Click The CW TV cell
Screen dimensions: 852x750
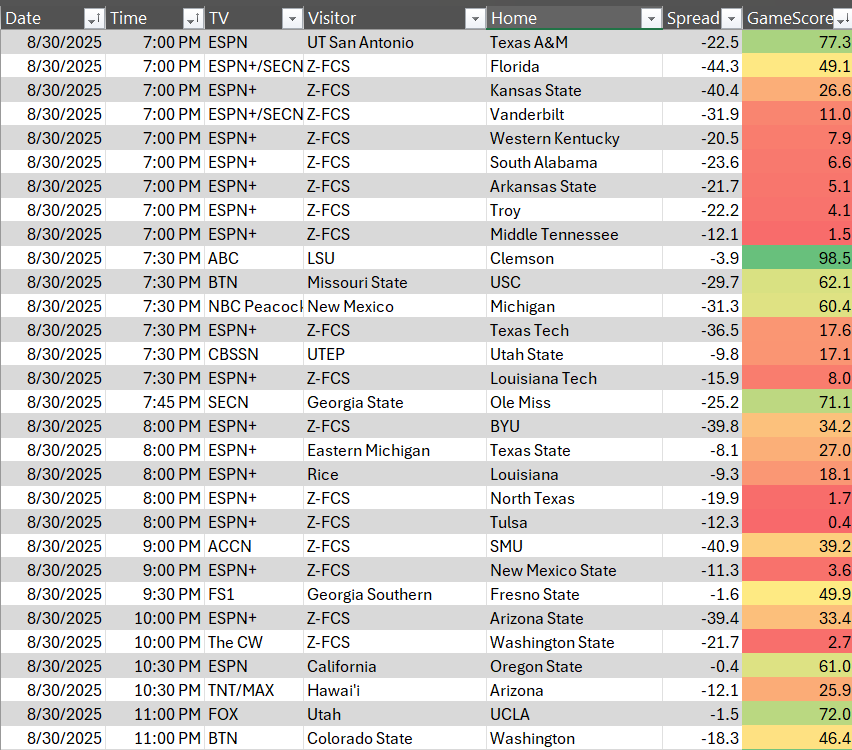254,642
